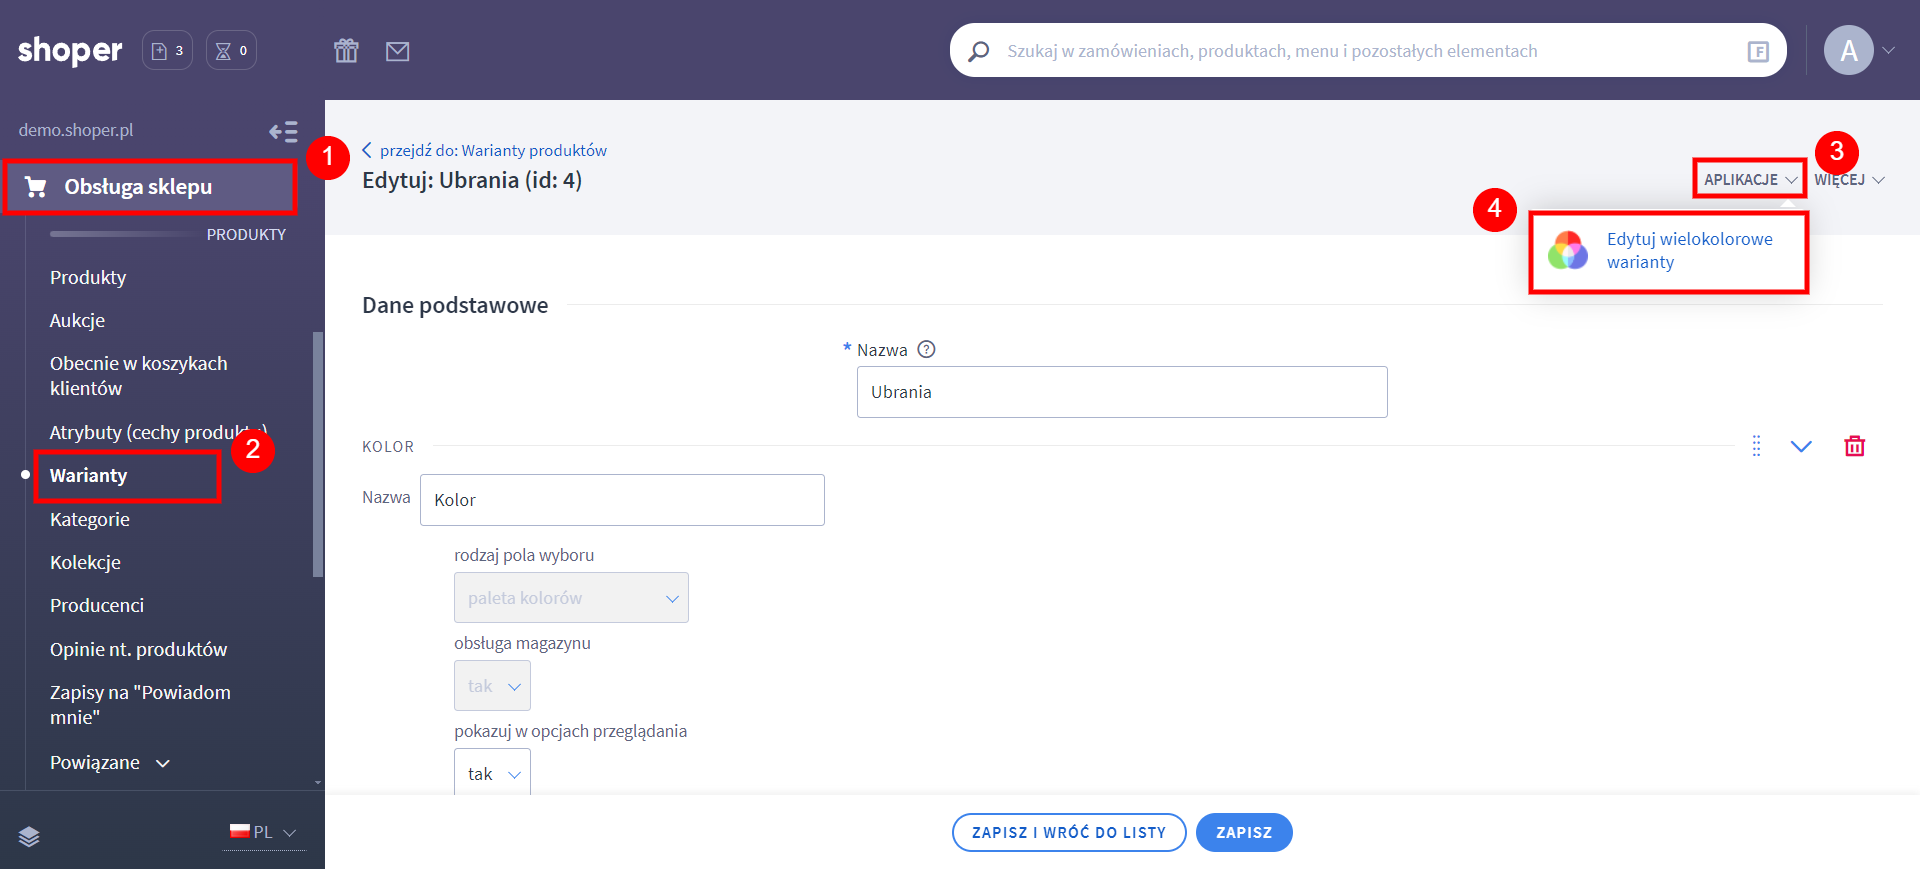Image resolution: width=1920 pixels, height=869 pixels.
Task: Open the PL language selector
Action: click(265, 832)
